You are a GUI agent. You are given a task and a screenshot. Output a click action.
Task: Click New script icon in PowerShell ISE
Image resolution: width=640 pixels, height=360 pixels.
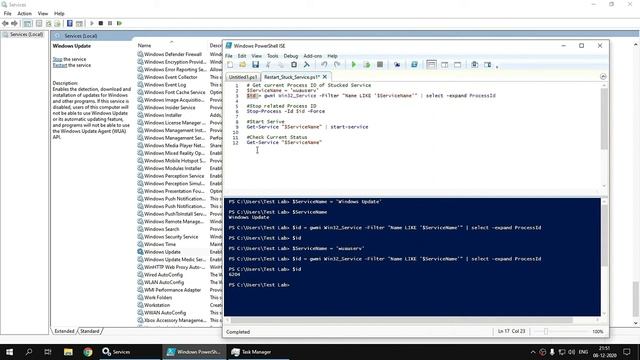230,64
